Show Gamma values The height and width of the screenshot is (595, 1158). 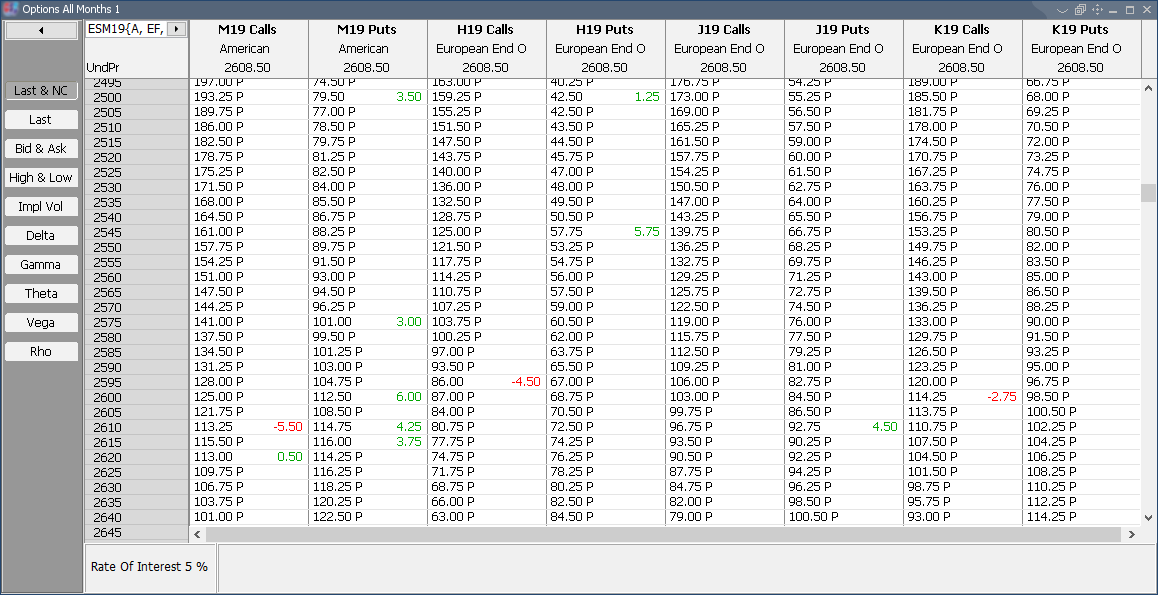point(41,264)
